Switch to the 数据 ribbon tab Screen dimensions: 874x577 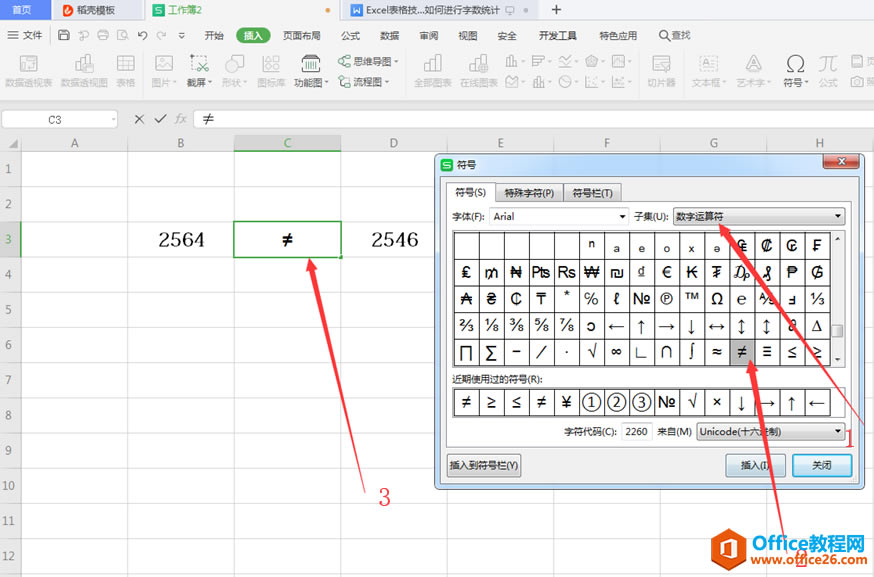[x=390, y=35]
